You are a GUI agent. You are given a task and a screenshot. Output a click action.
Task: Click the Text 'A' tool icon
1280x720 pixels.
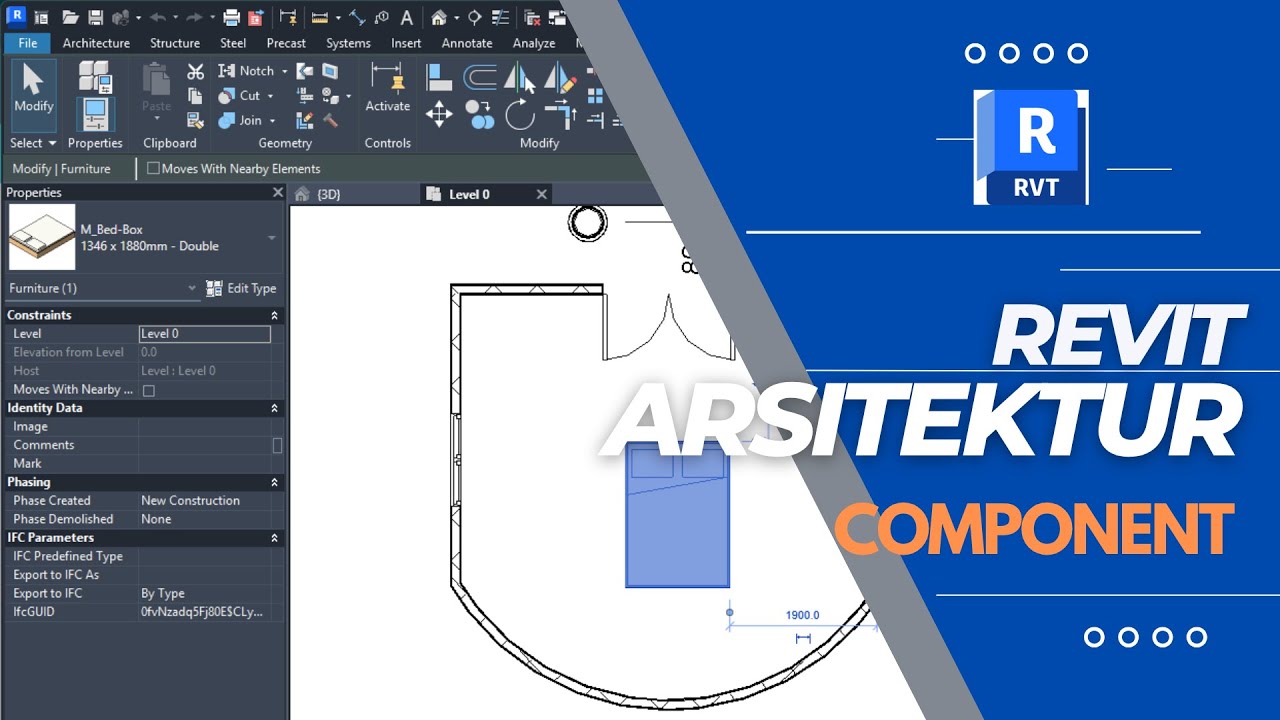pos(406,17)
